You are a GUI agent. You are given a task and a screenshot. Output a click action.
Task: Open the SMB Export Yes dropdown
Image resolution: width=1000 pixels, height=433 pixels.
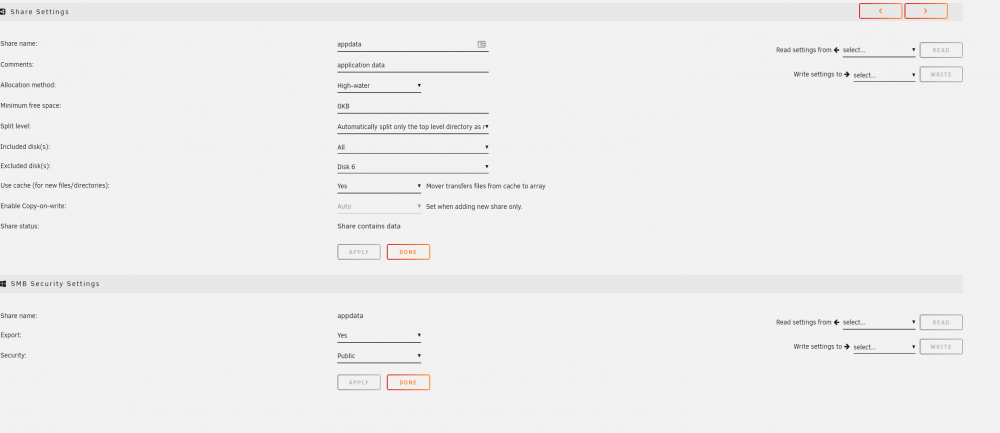click(x=379, y=335)
